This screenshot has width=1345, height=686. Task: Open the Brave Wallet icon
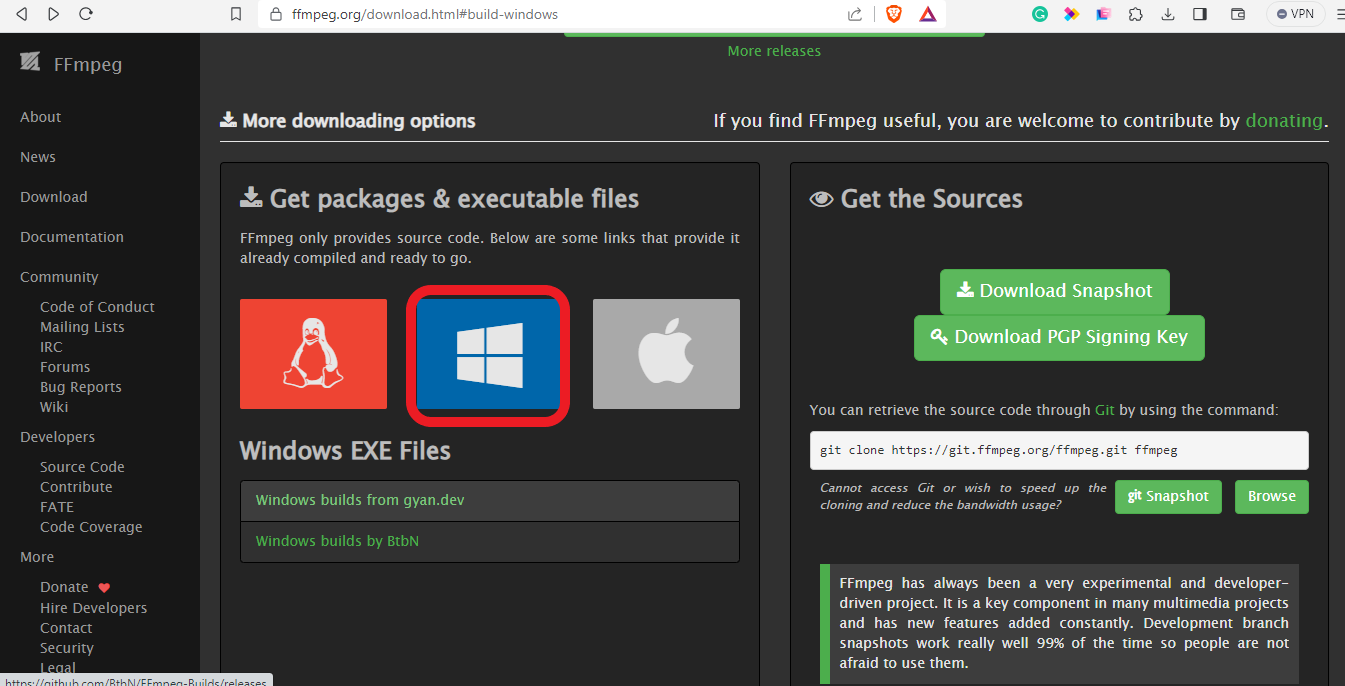1237,14
